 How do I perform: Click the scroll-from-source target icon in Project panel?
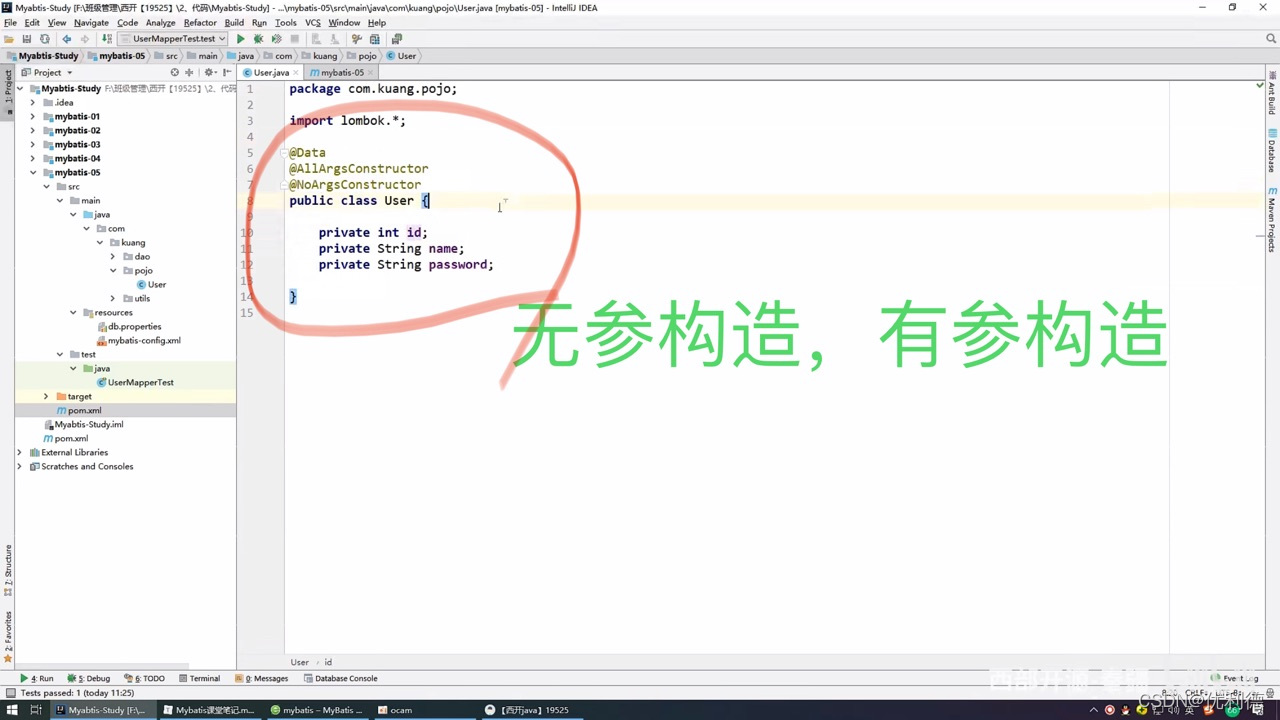(x=174, y=72)
